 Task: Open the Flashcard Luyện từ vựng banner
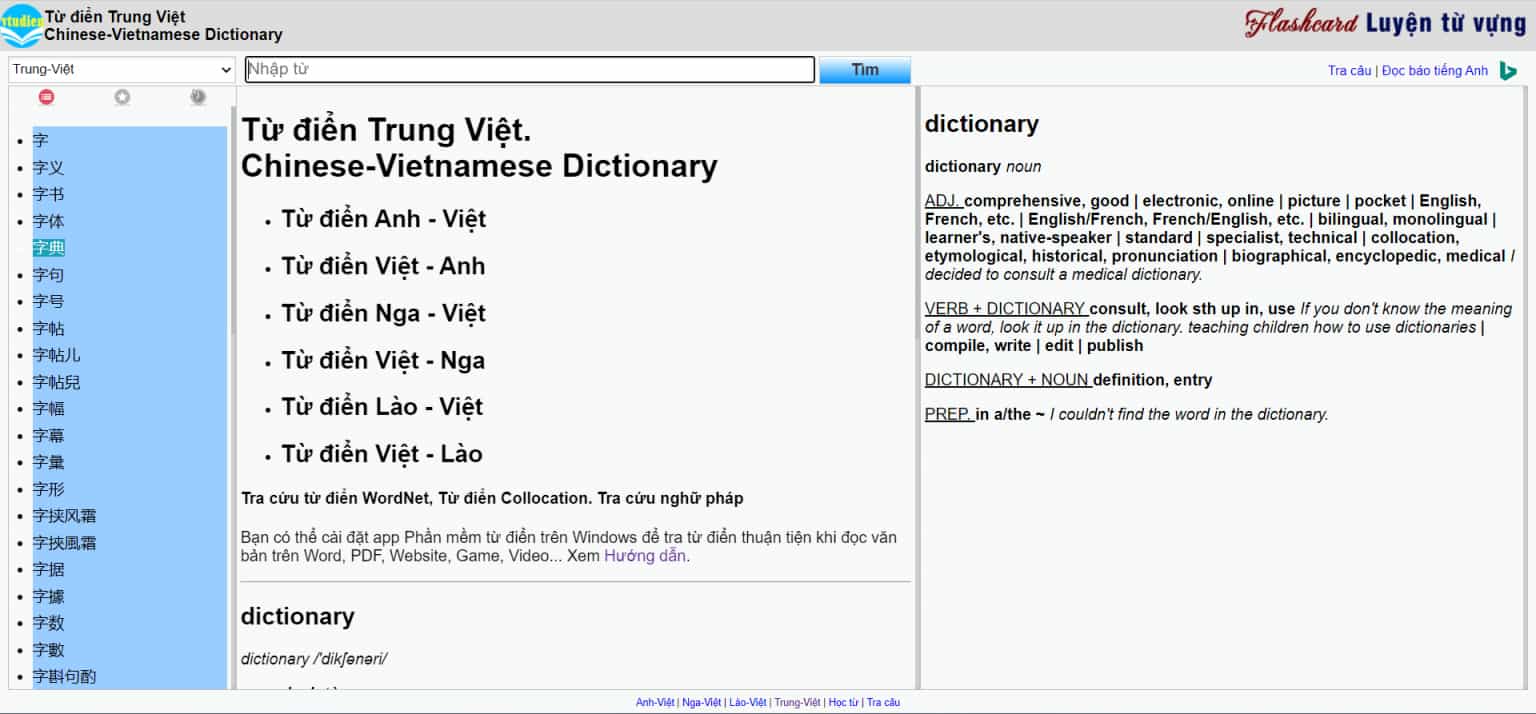tap(1385, 22)
